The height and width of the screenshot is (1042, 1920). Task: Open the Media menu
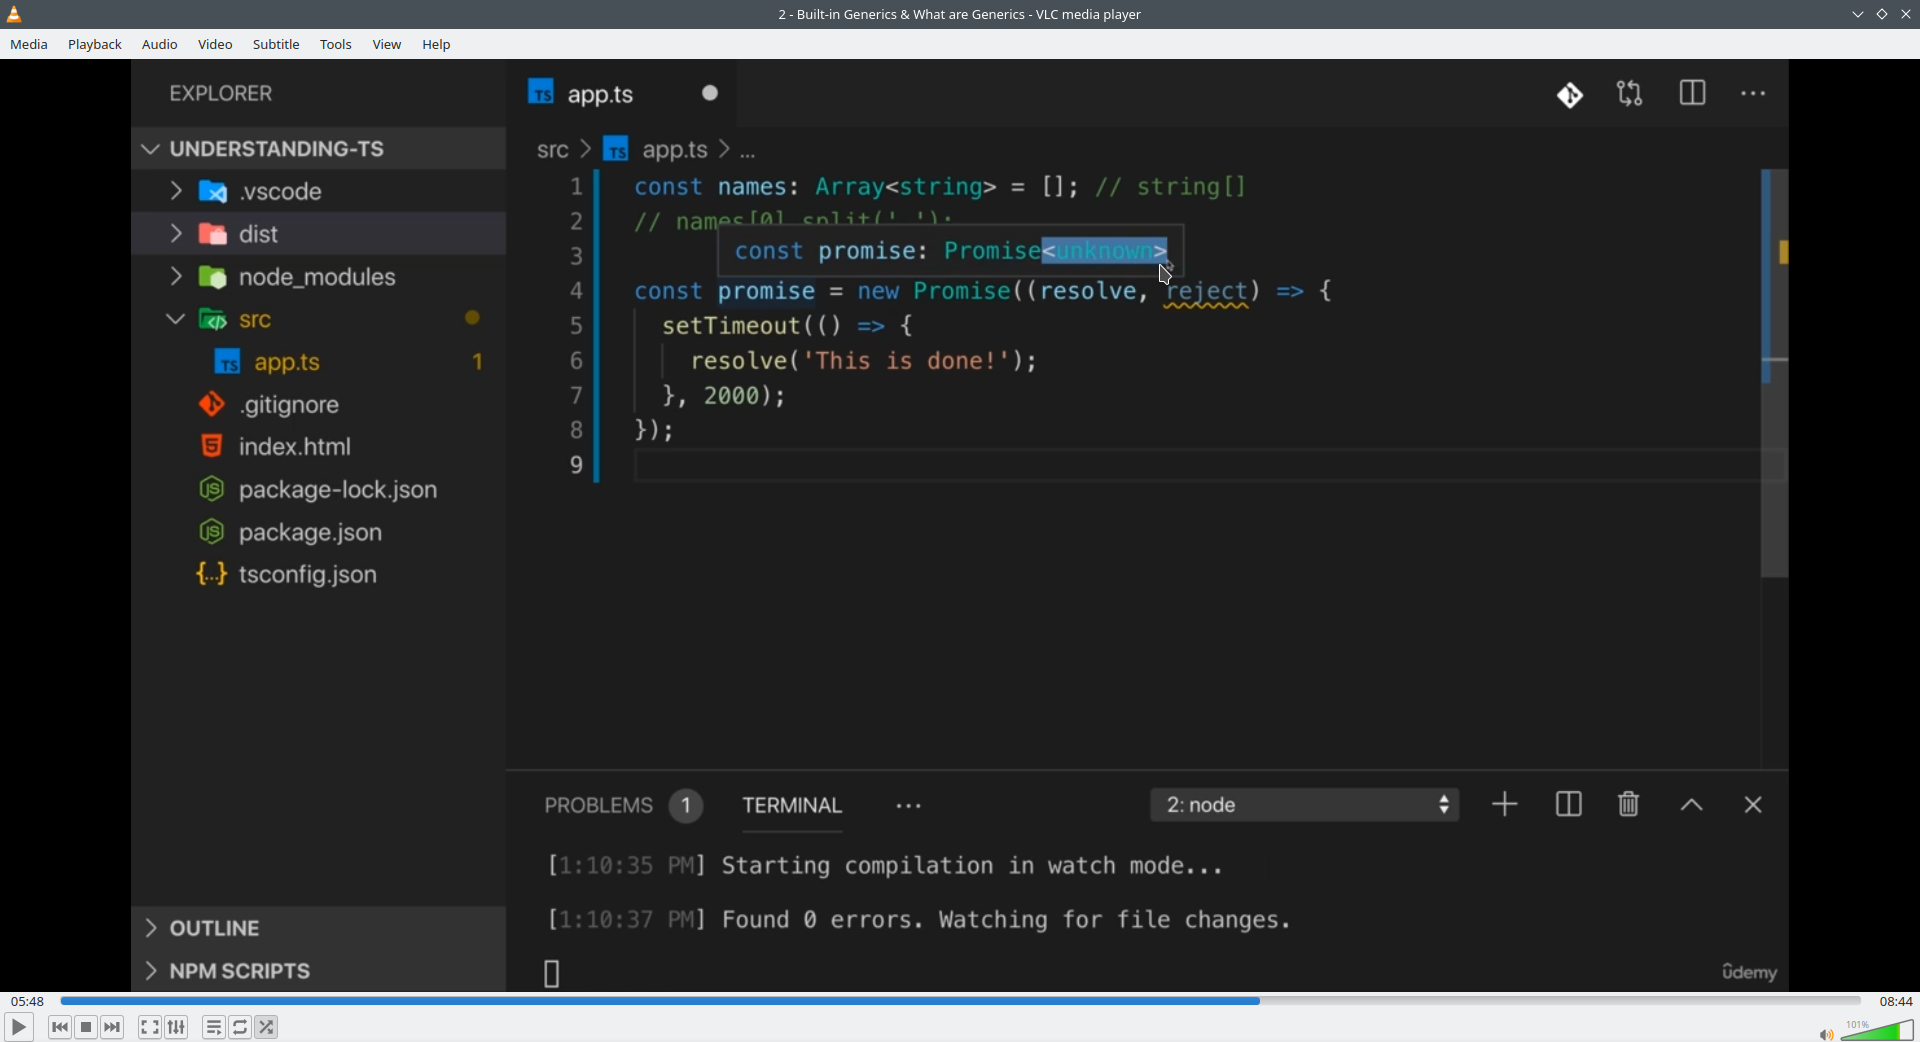click(29, 45)
